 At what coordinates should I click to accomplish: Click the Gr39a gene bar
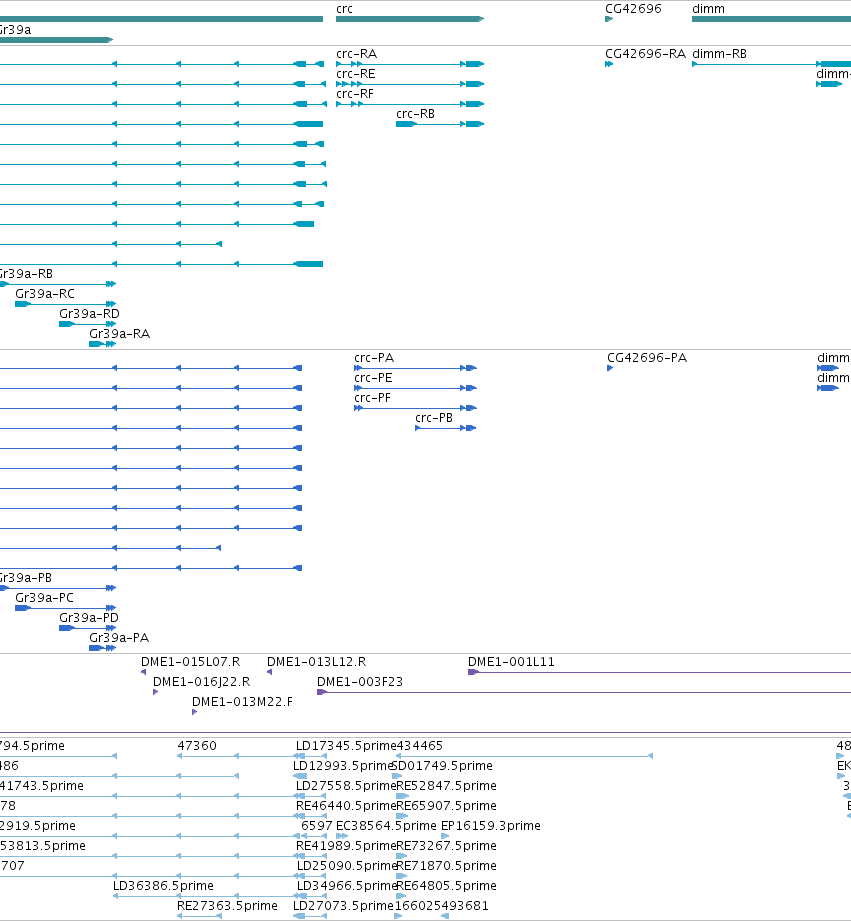pyautogui.click(x=56, y=40)
